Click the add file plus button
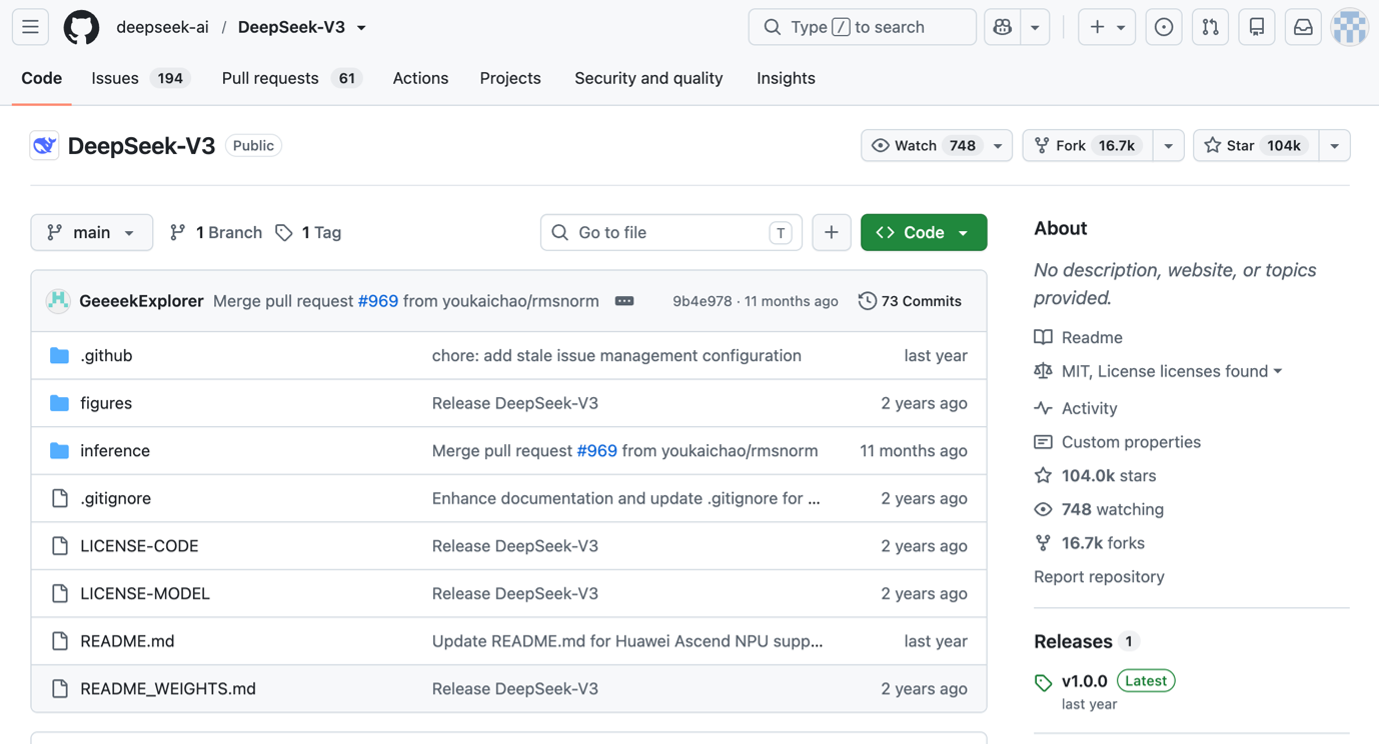1379x744 pixels. click(831, 232)
